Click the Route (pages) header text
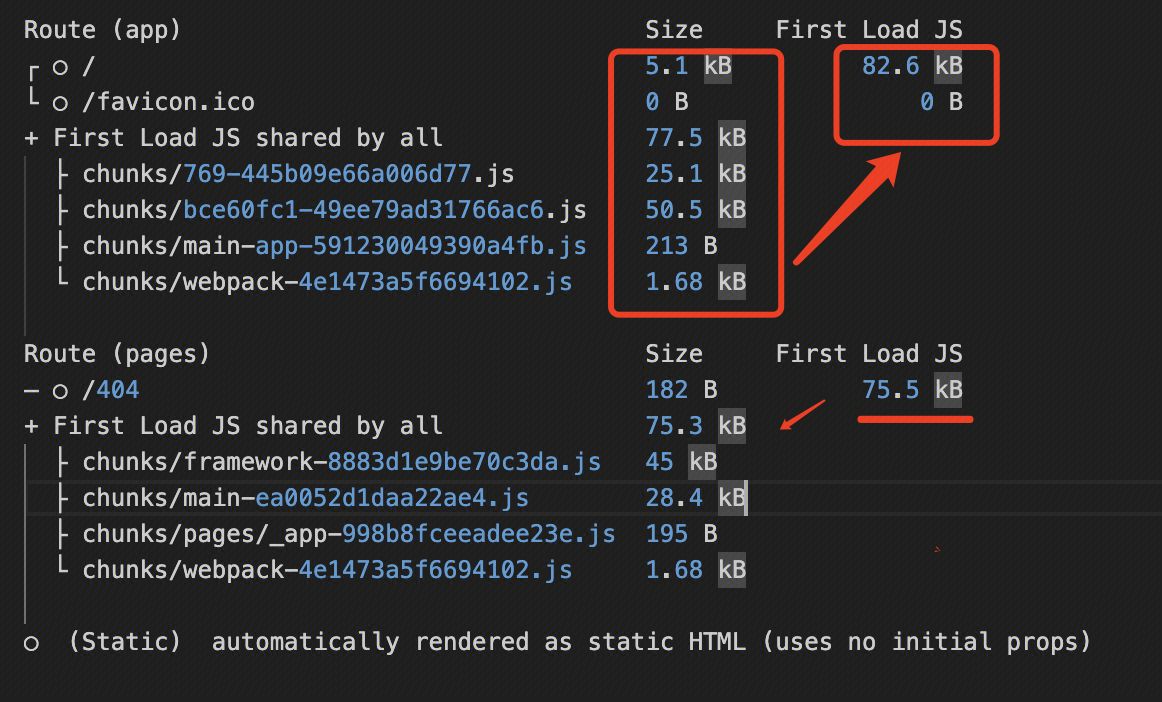Image resolution: width=1162 pixels, height=702 pixels. [x=116, y=354]
